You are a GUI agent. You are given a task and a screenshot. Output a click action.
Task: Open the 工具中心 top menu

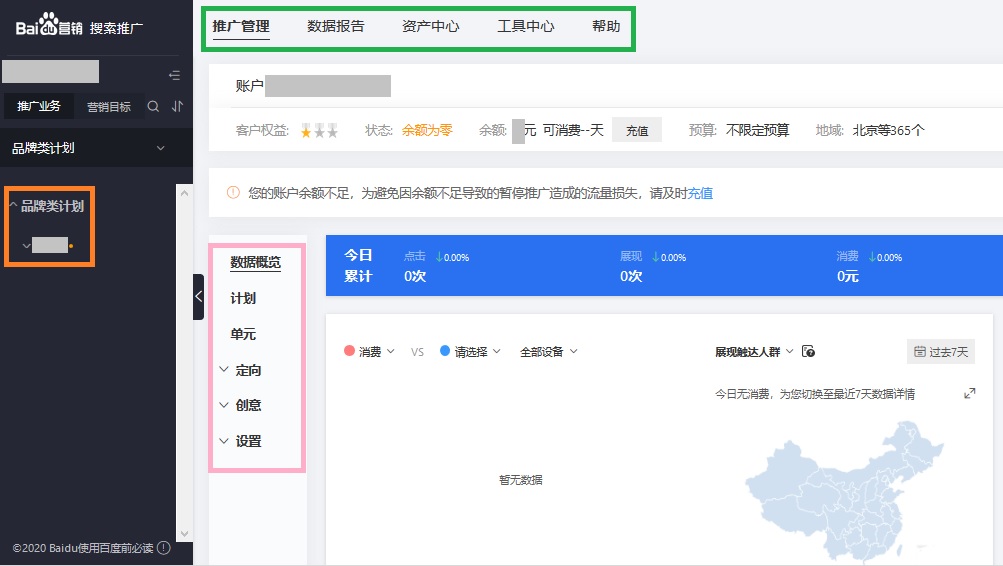[526, 27]
